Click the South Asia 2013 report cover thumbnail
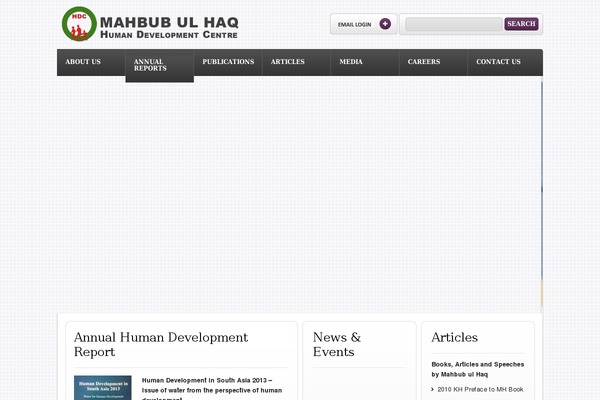This screenshot has width=600, height=400. click(x=103, y=388)
